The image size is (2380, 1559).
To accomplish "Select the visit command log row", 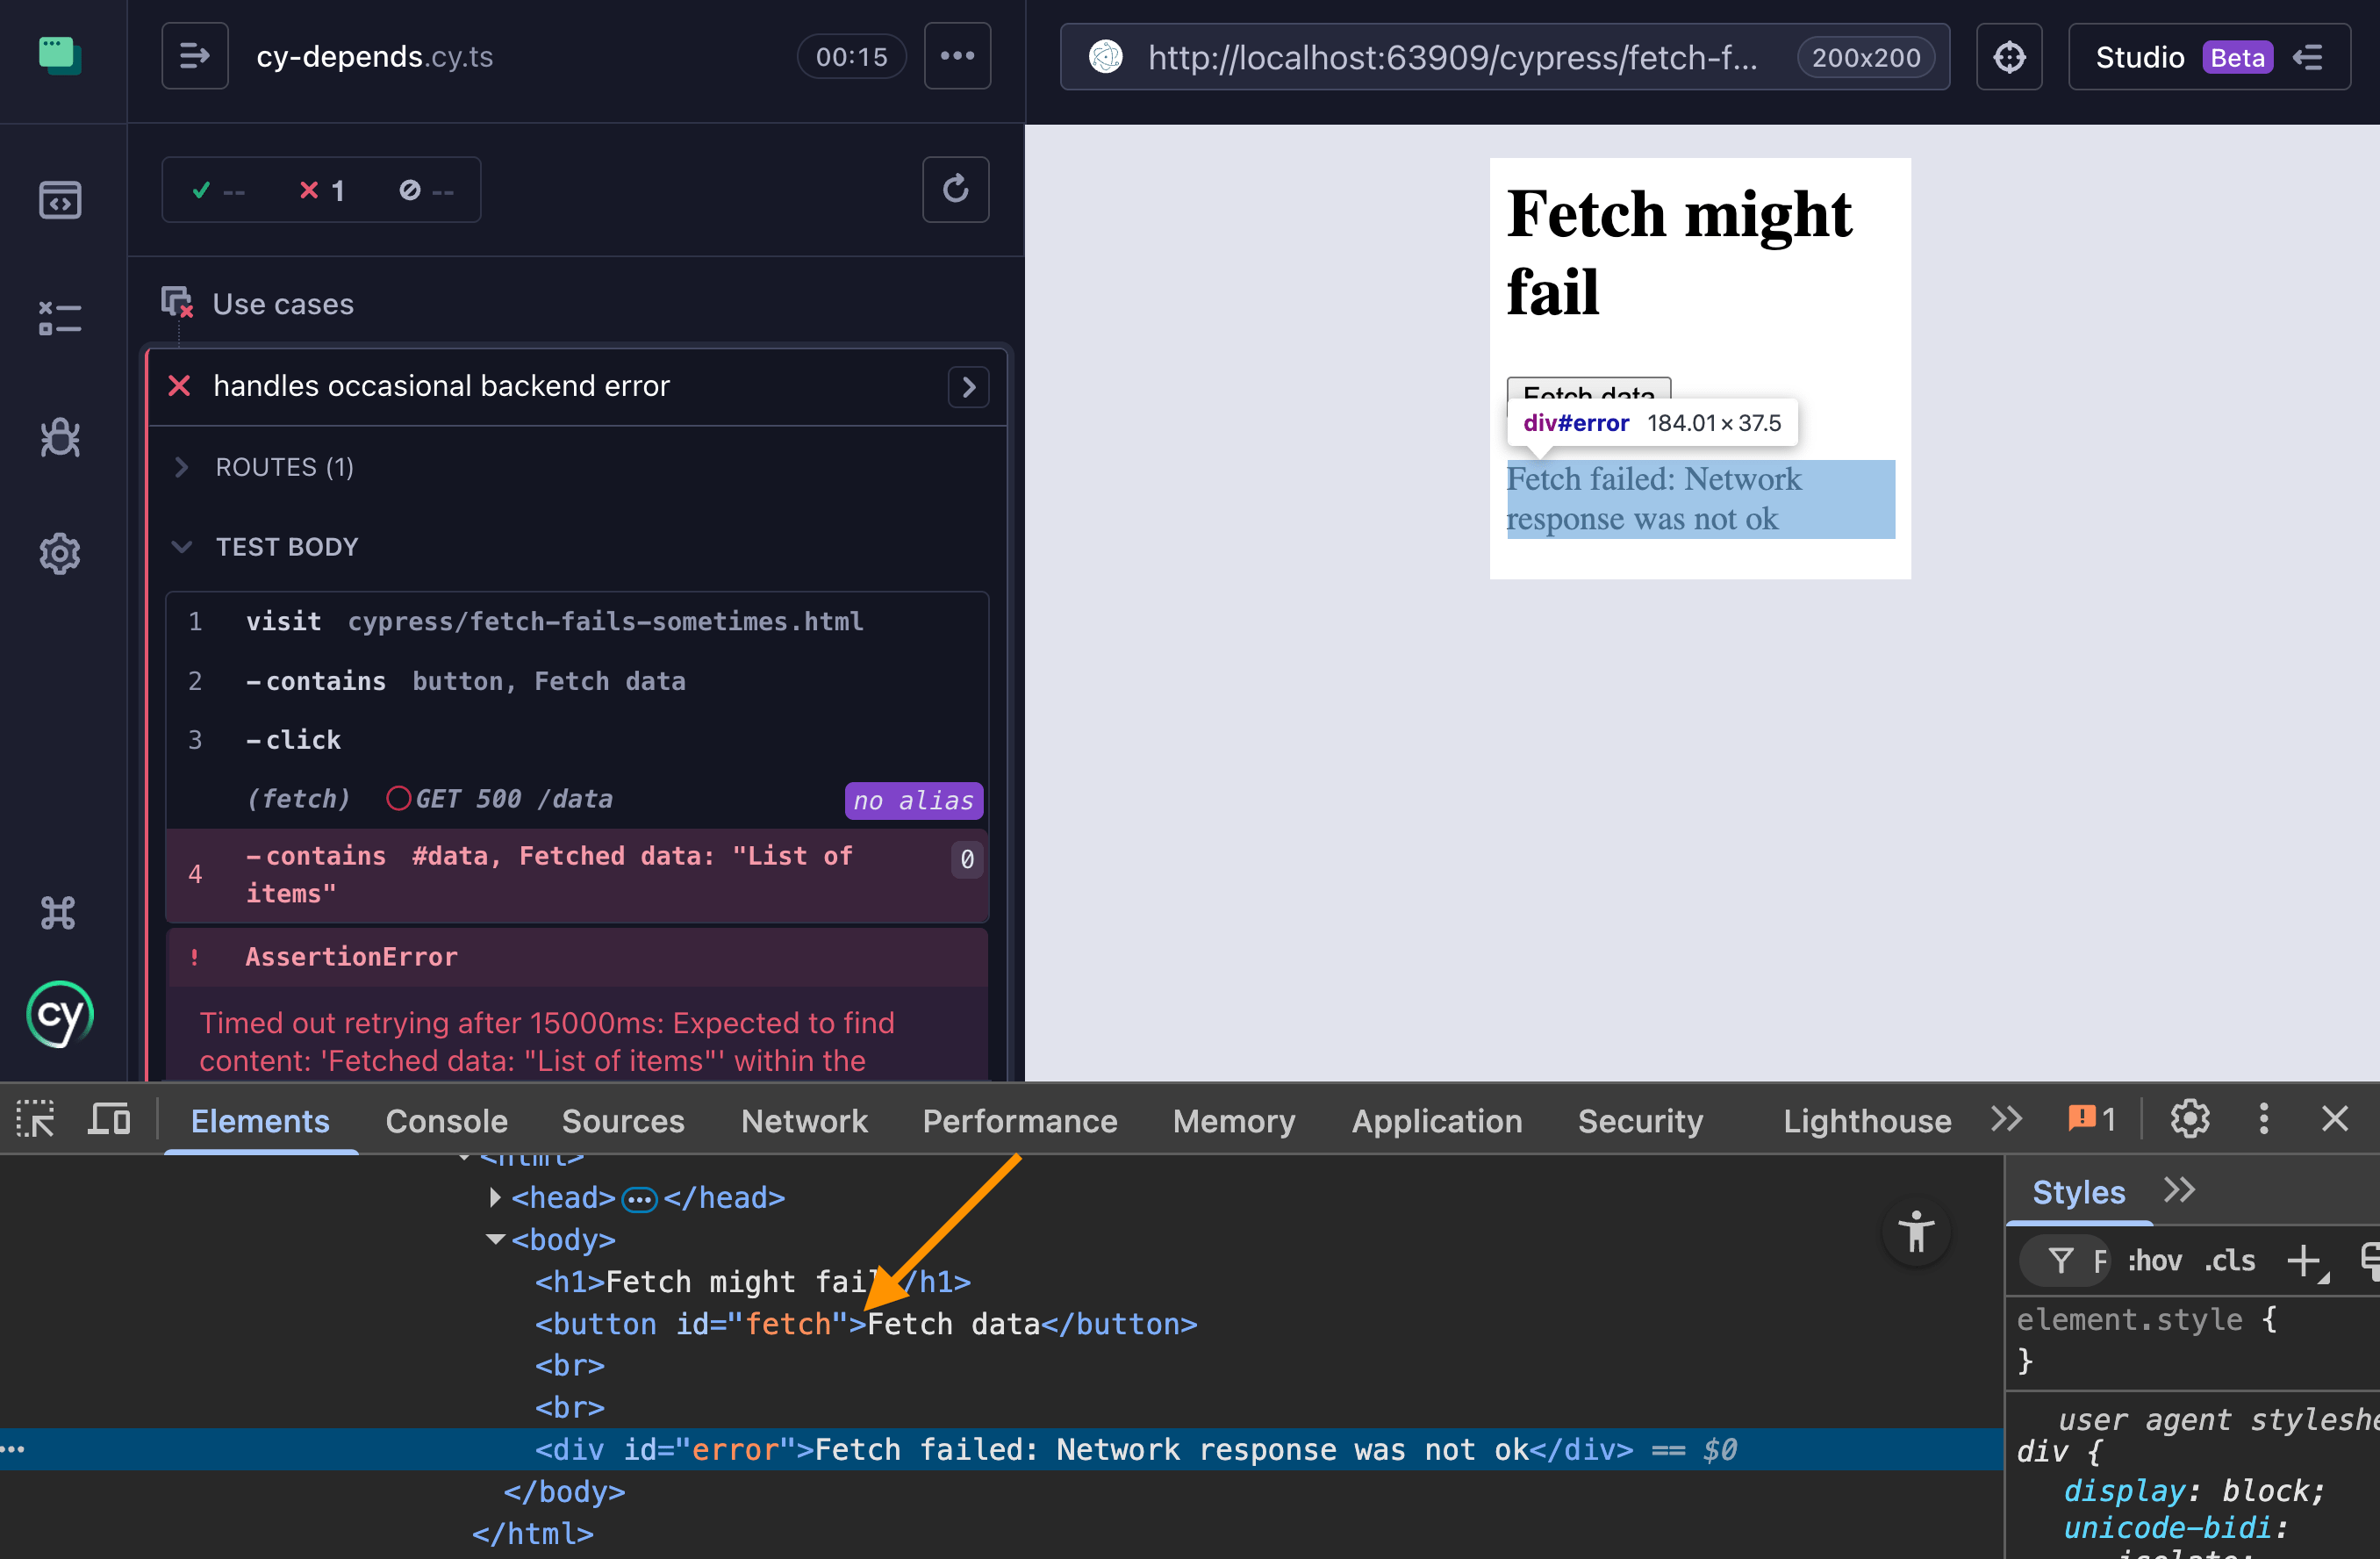I will tap(577, 622).
